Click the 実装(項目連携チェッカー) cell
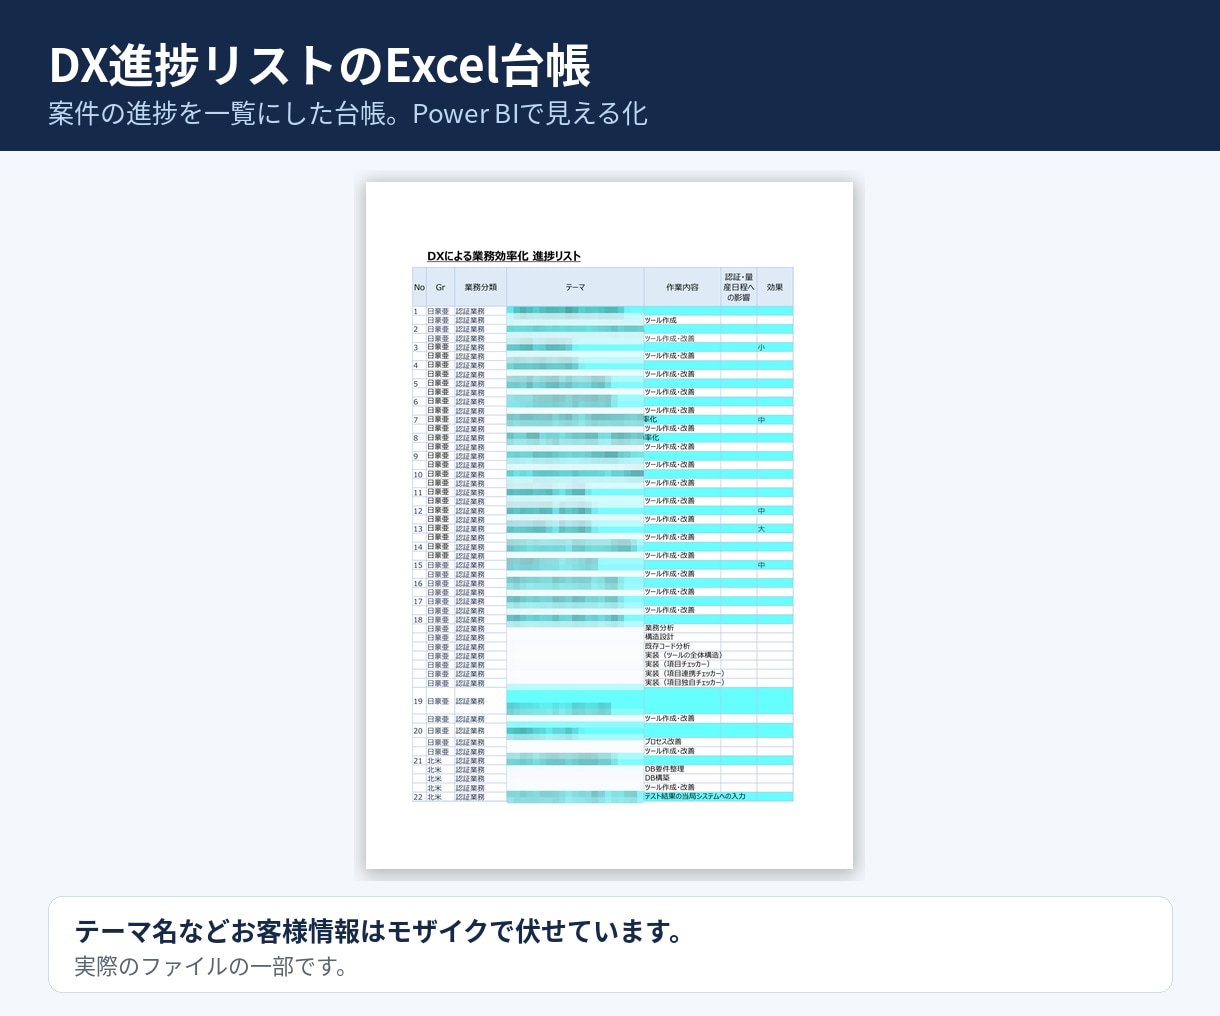This screenshot has height=1016, width=1220. click(682, 674)
